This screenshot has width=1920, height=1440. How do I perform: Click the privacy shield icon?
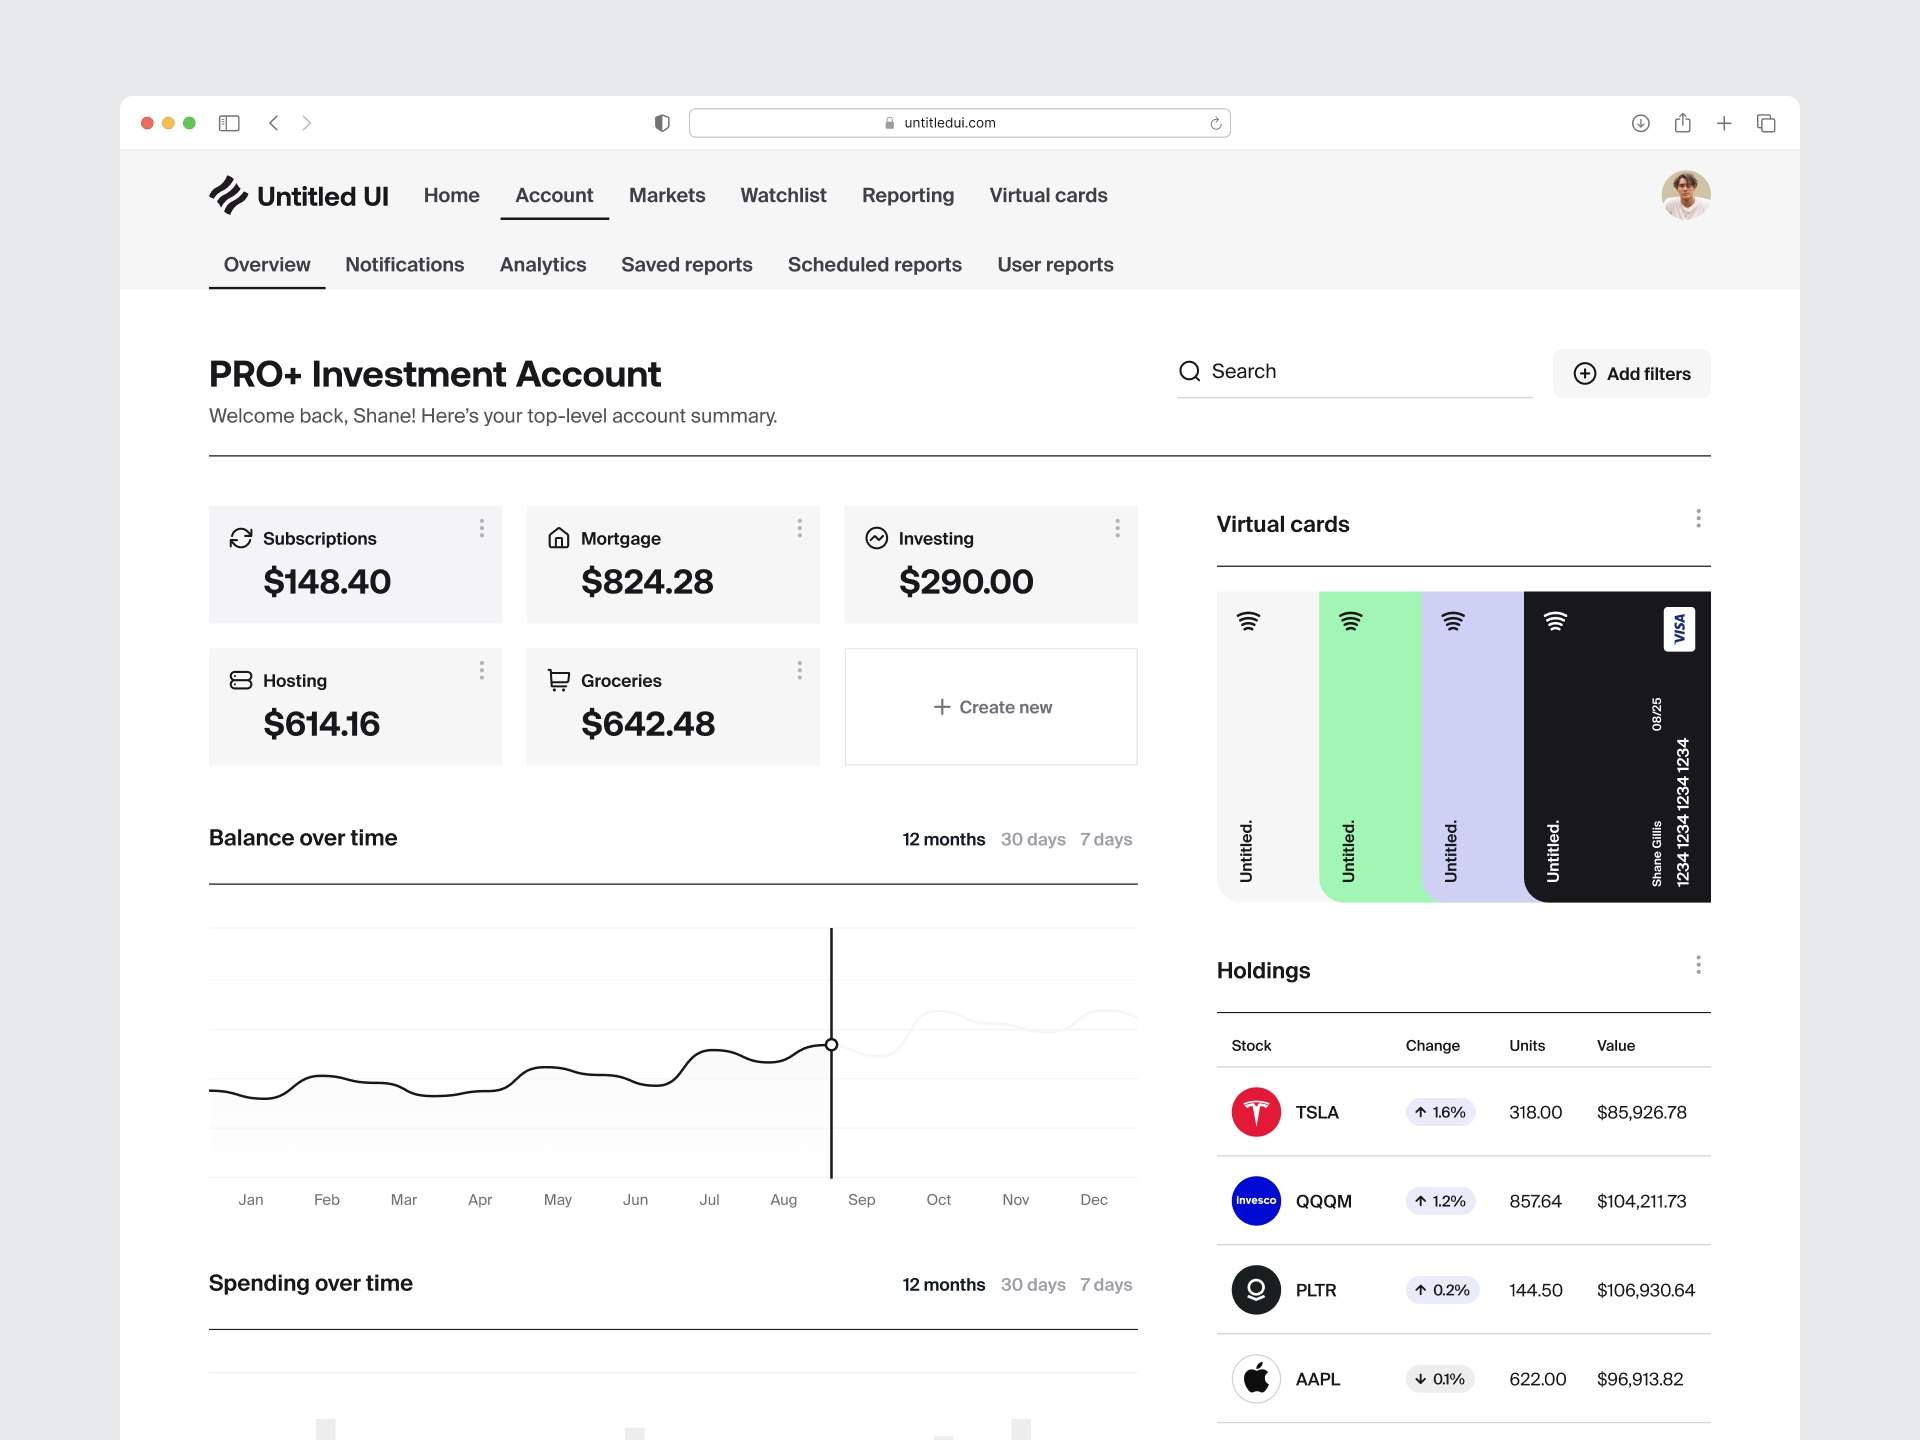(x=662, y=123)
